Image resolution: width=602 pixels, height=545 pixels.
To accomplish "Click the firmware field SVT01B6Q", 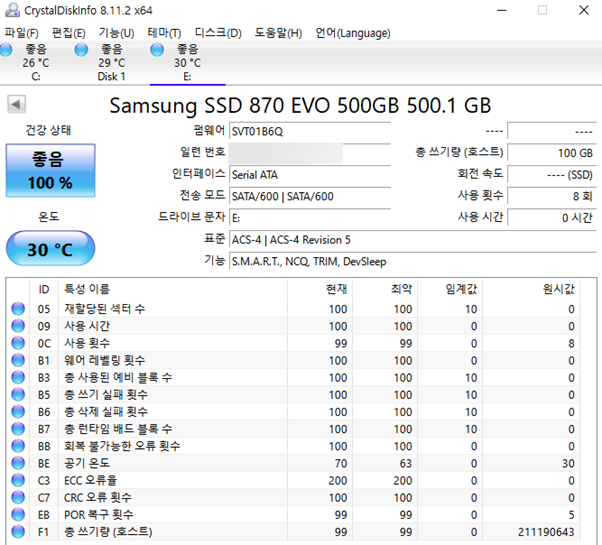I will [x=310, y=132].
